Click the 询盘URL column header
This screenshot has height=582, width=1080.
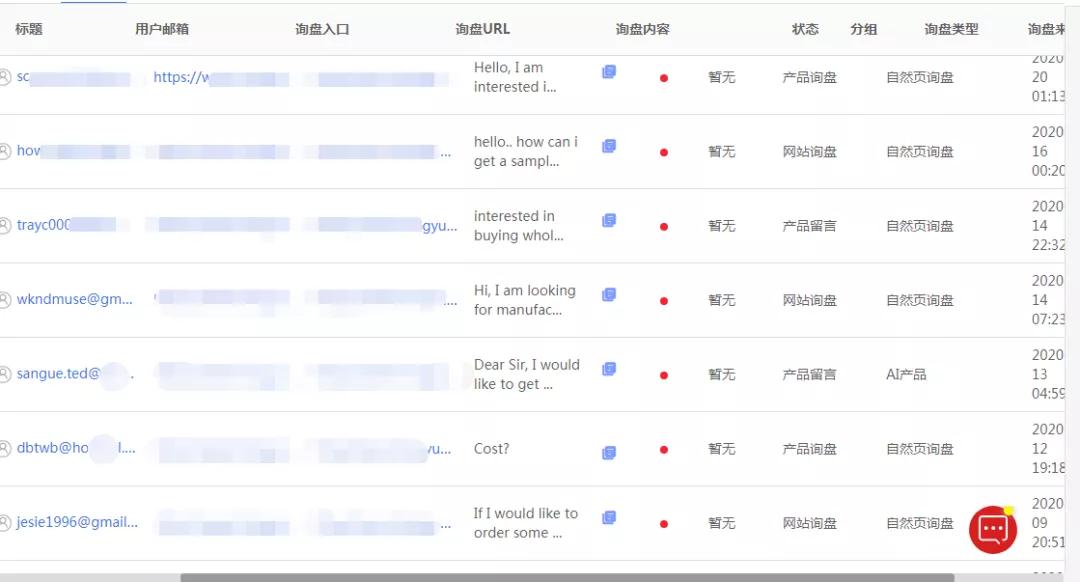[x=482, y=29]
